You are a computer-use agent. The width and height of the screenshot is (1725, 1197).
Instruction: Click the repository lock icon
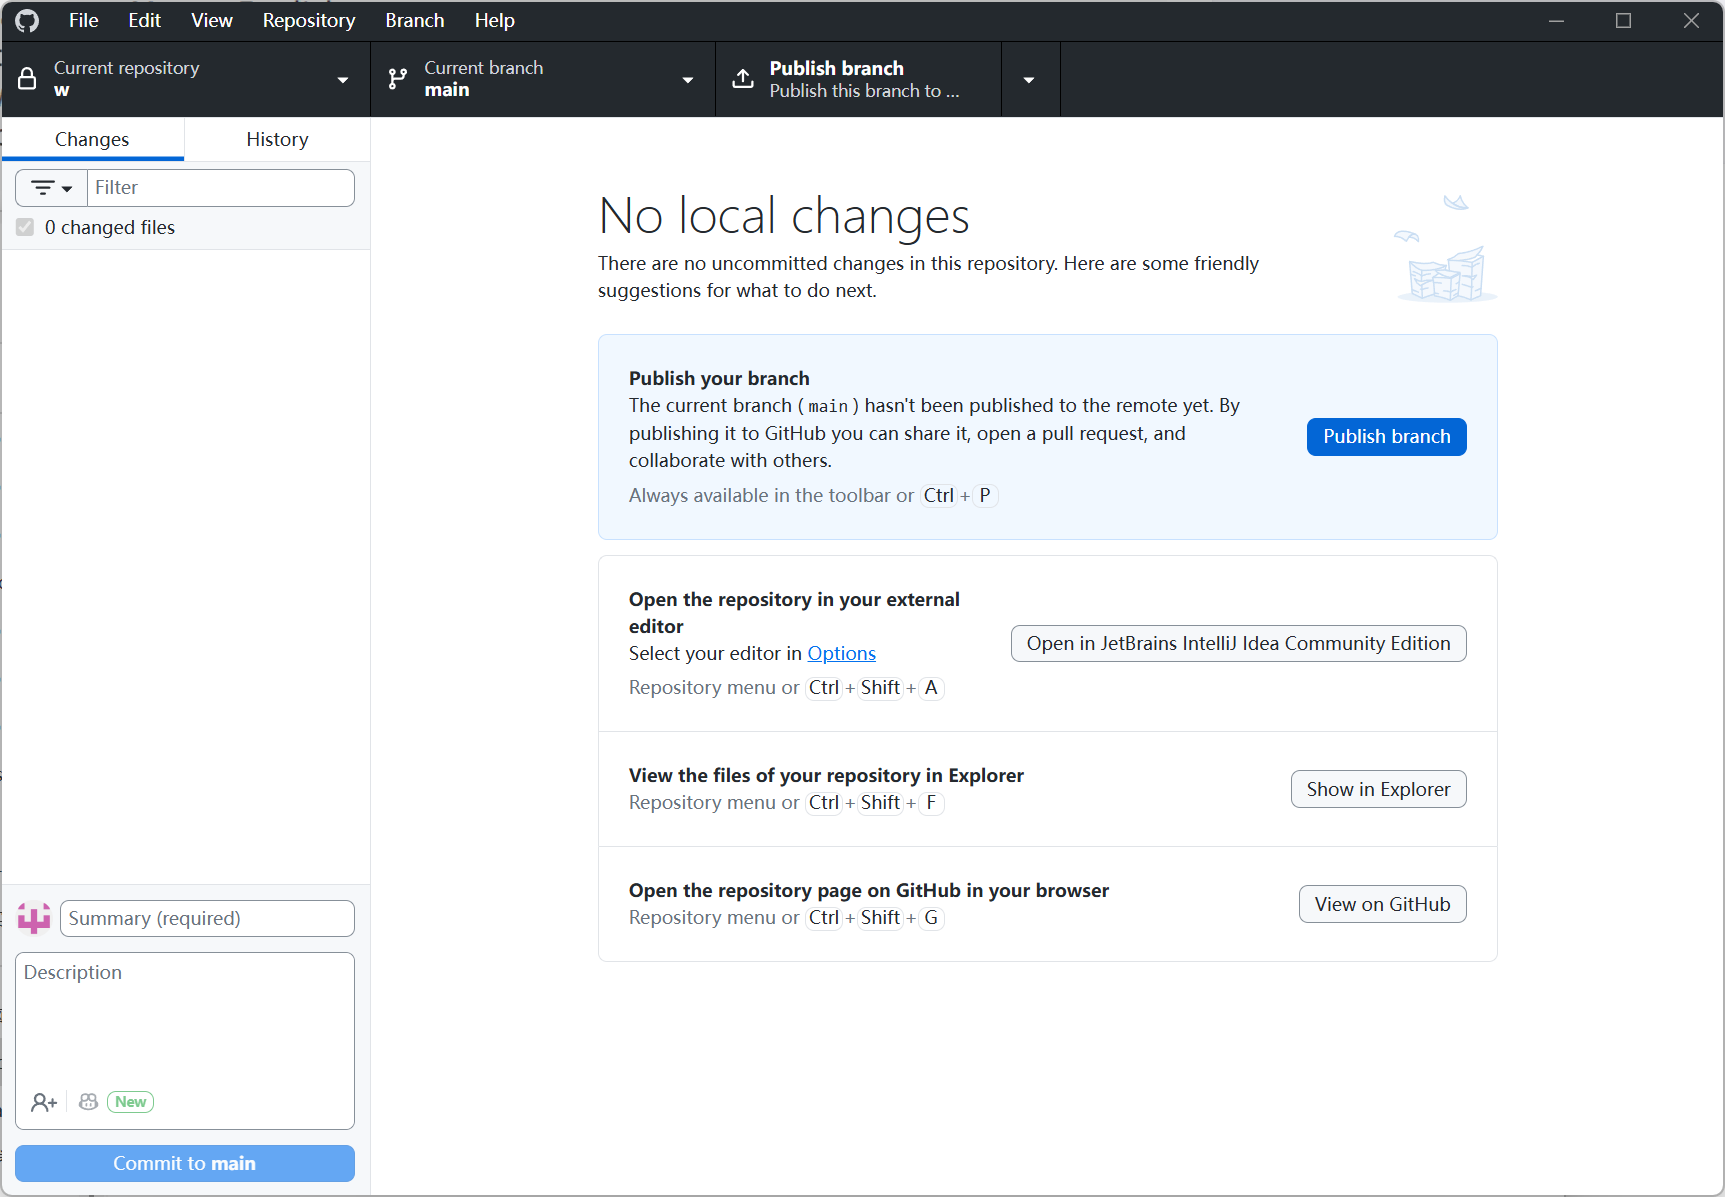[28, 79]
